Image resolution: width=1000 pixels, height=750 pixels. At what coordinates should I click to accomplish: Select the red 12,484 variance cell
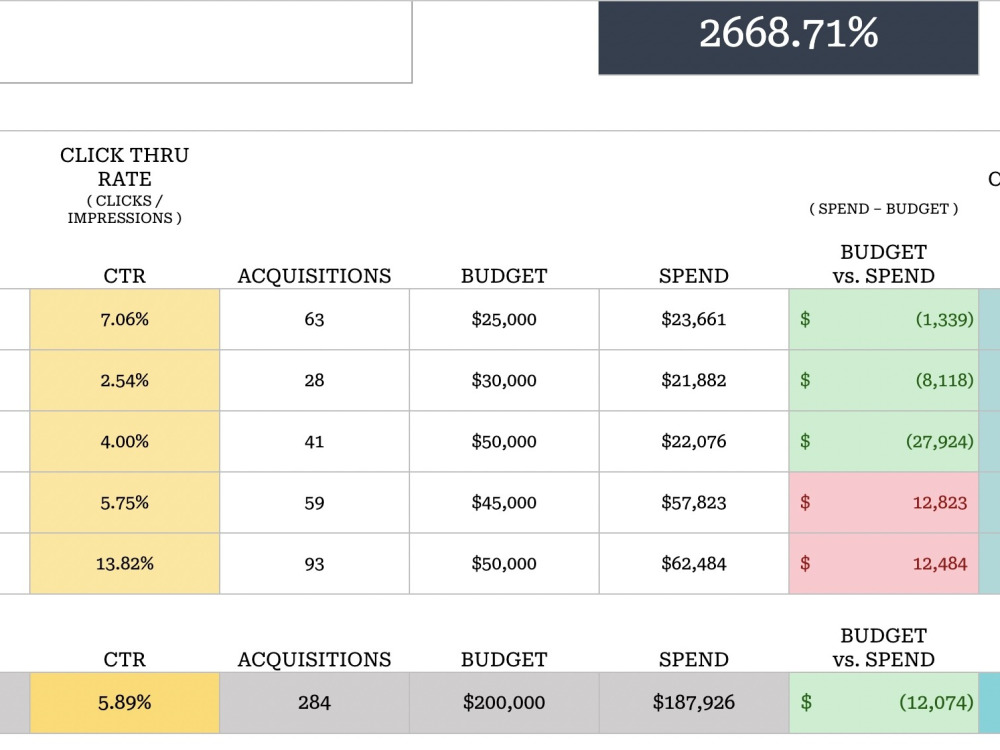pos(884,564)
